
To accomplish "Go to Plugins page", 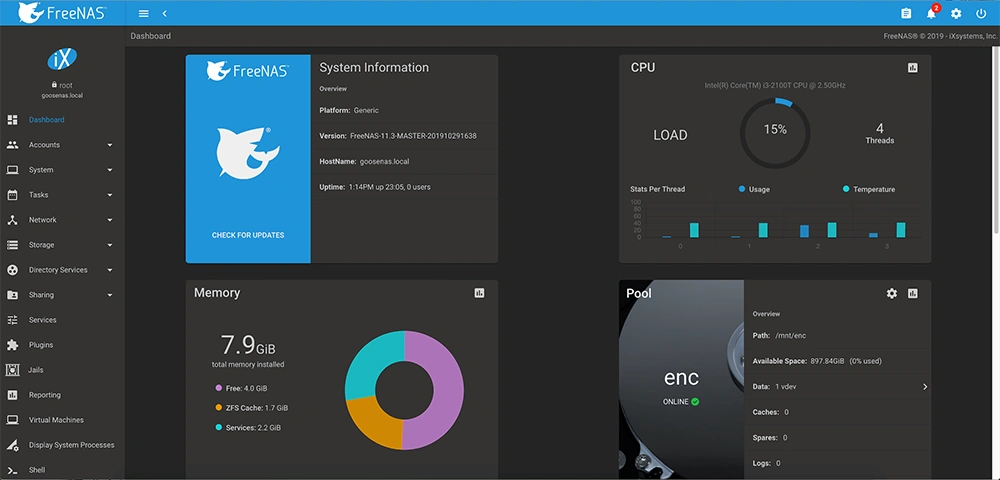I will coord(42,345).
